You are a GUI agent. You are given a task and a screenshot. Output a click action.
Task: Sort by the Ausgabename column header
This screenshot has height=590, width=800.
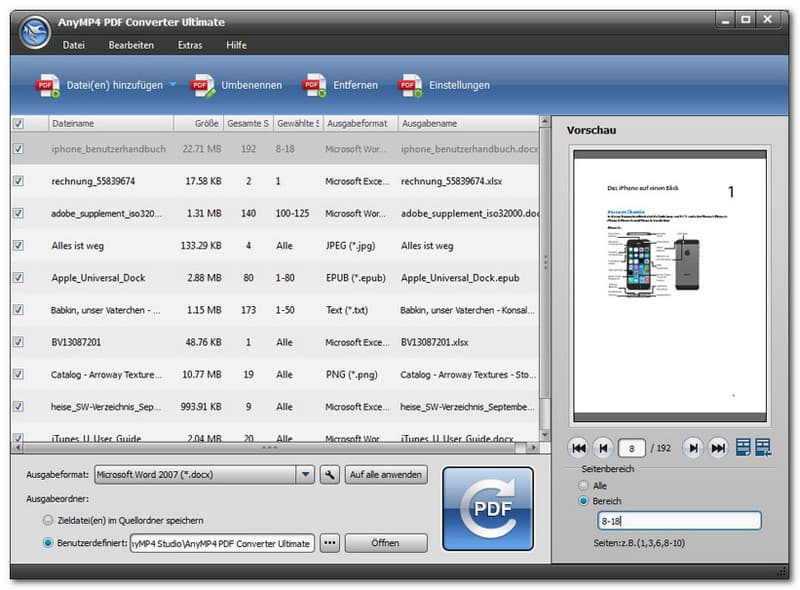(x=468, y=124)
